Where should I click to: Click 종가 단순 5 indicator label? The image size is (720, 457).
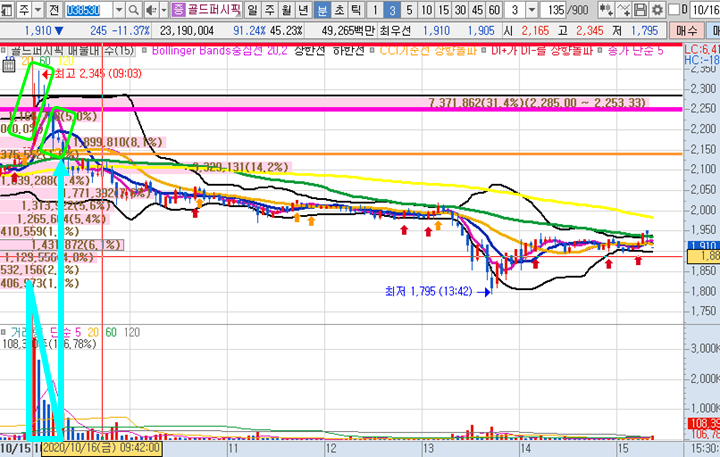coord(635,50)
